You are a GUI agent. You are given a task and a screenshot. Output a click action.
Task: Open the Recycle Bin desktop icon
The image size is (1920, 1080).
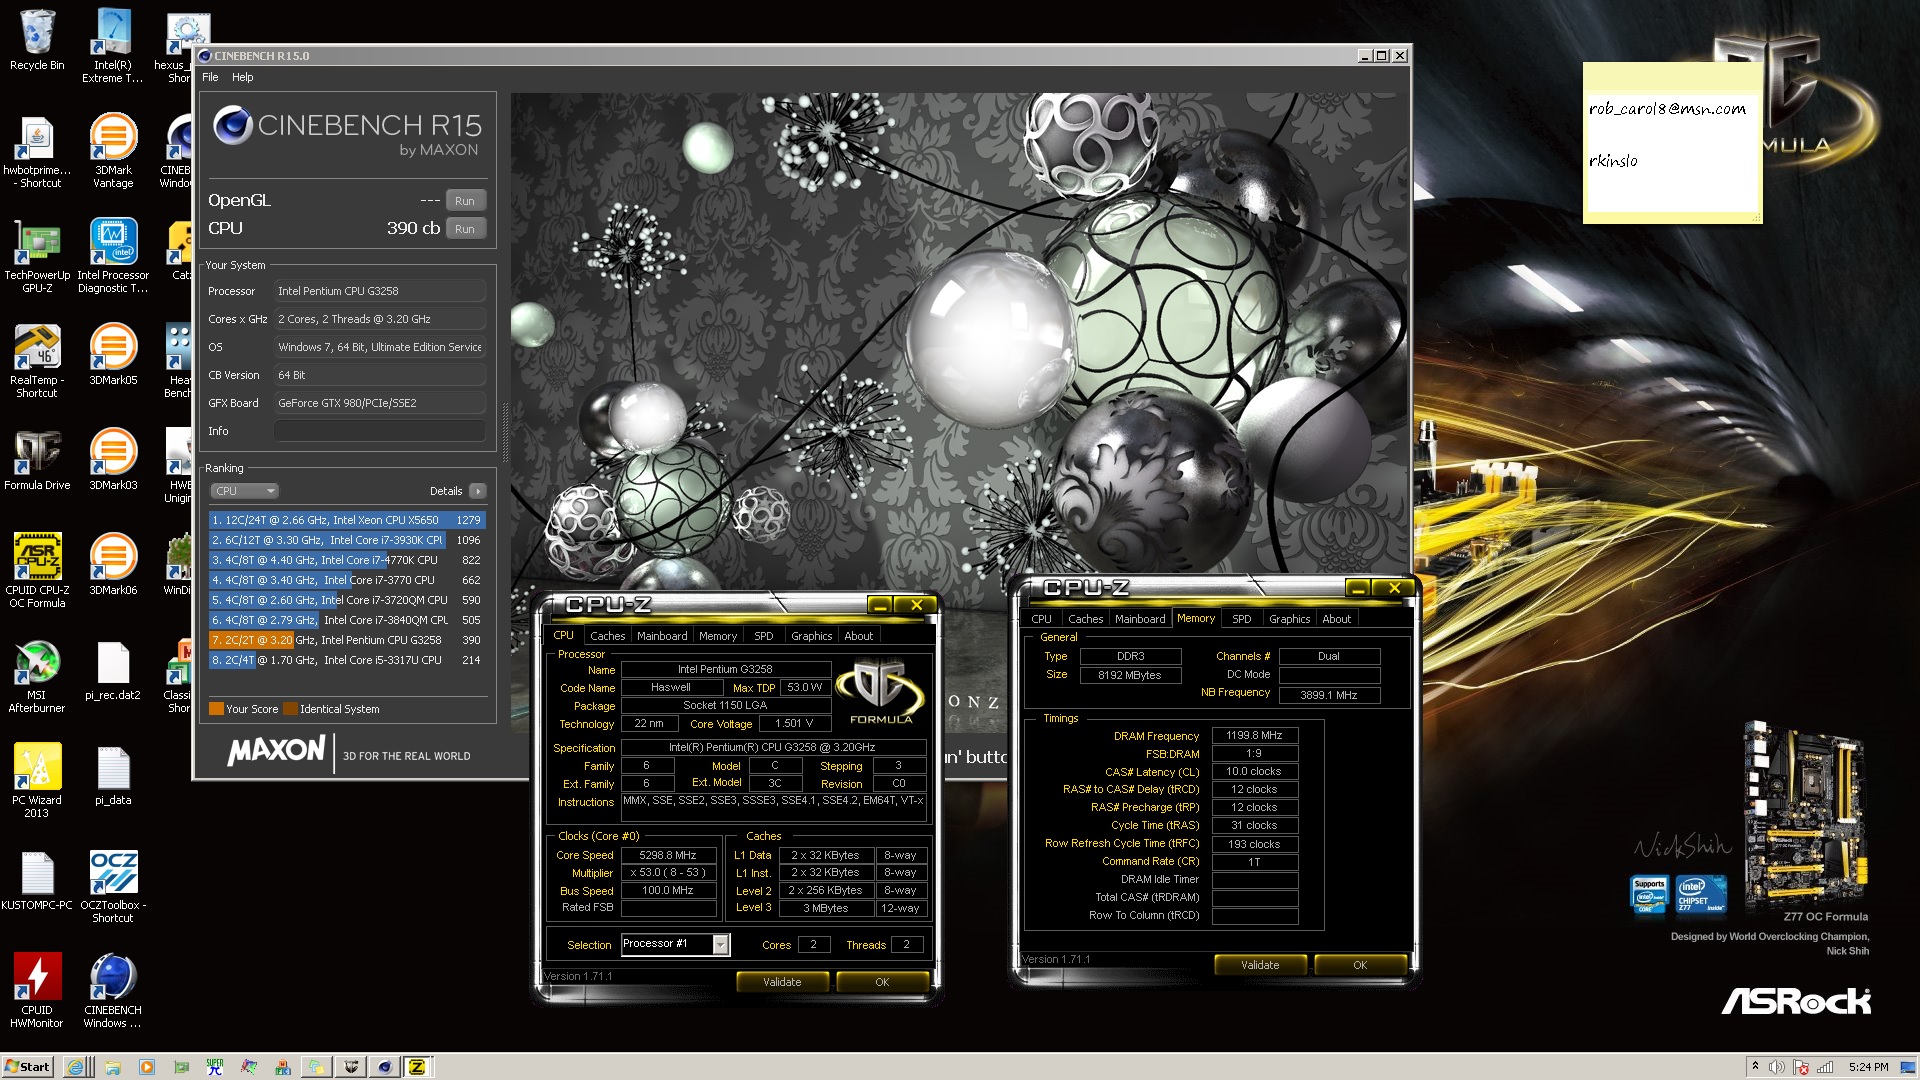[37, 40]
